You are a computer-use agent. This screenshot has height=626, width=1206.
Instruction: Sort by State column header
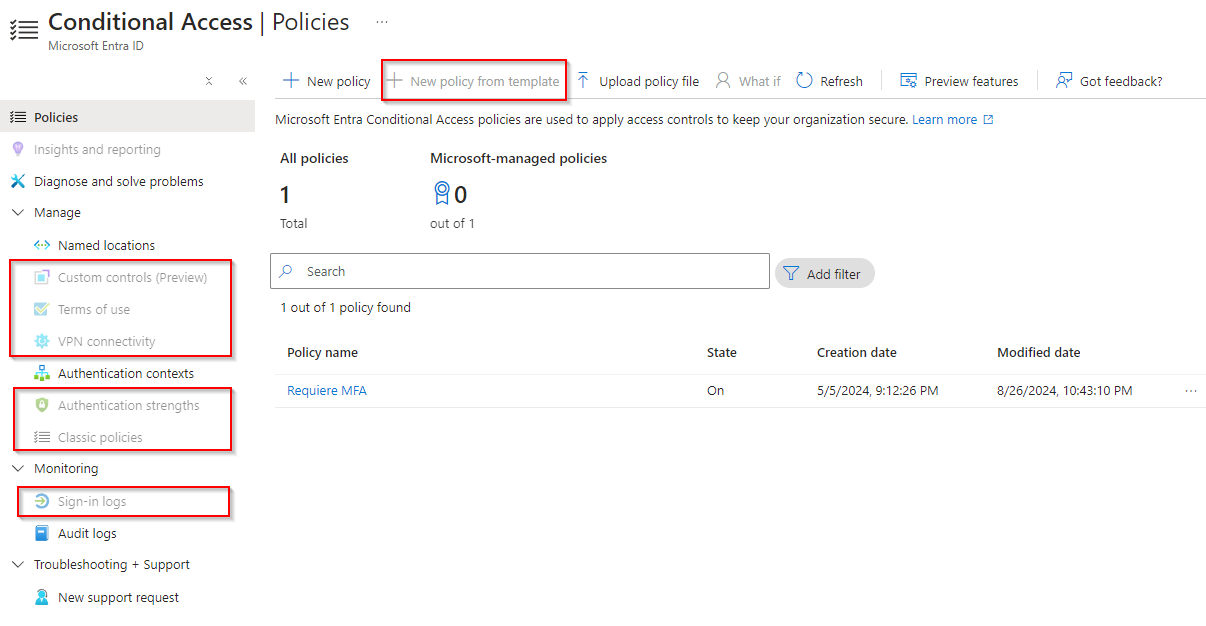(x=722, y=352)
